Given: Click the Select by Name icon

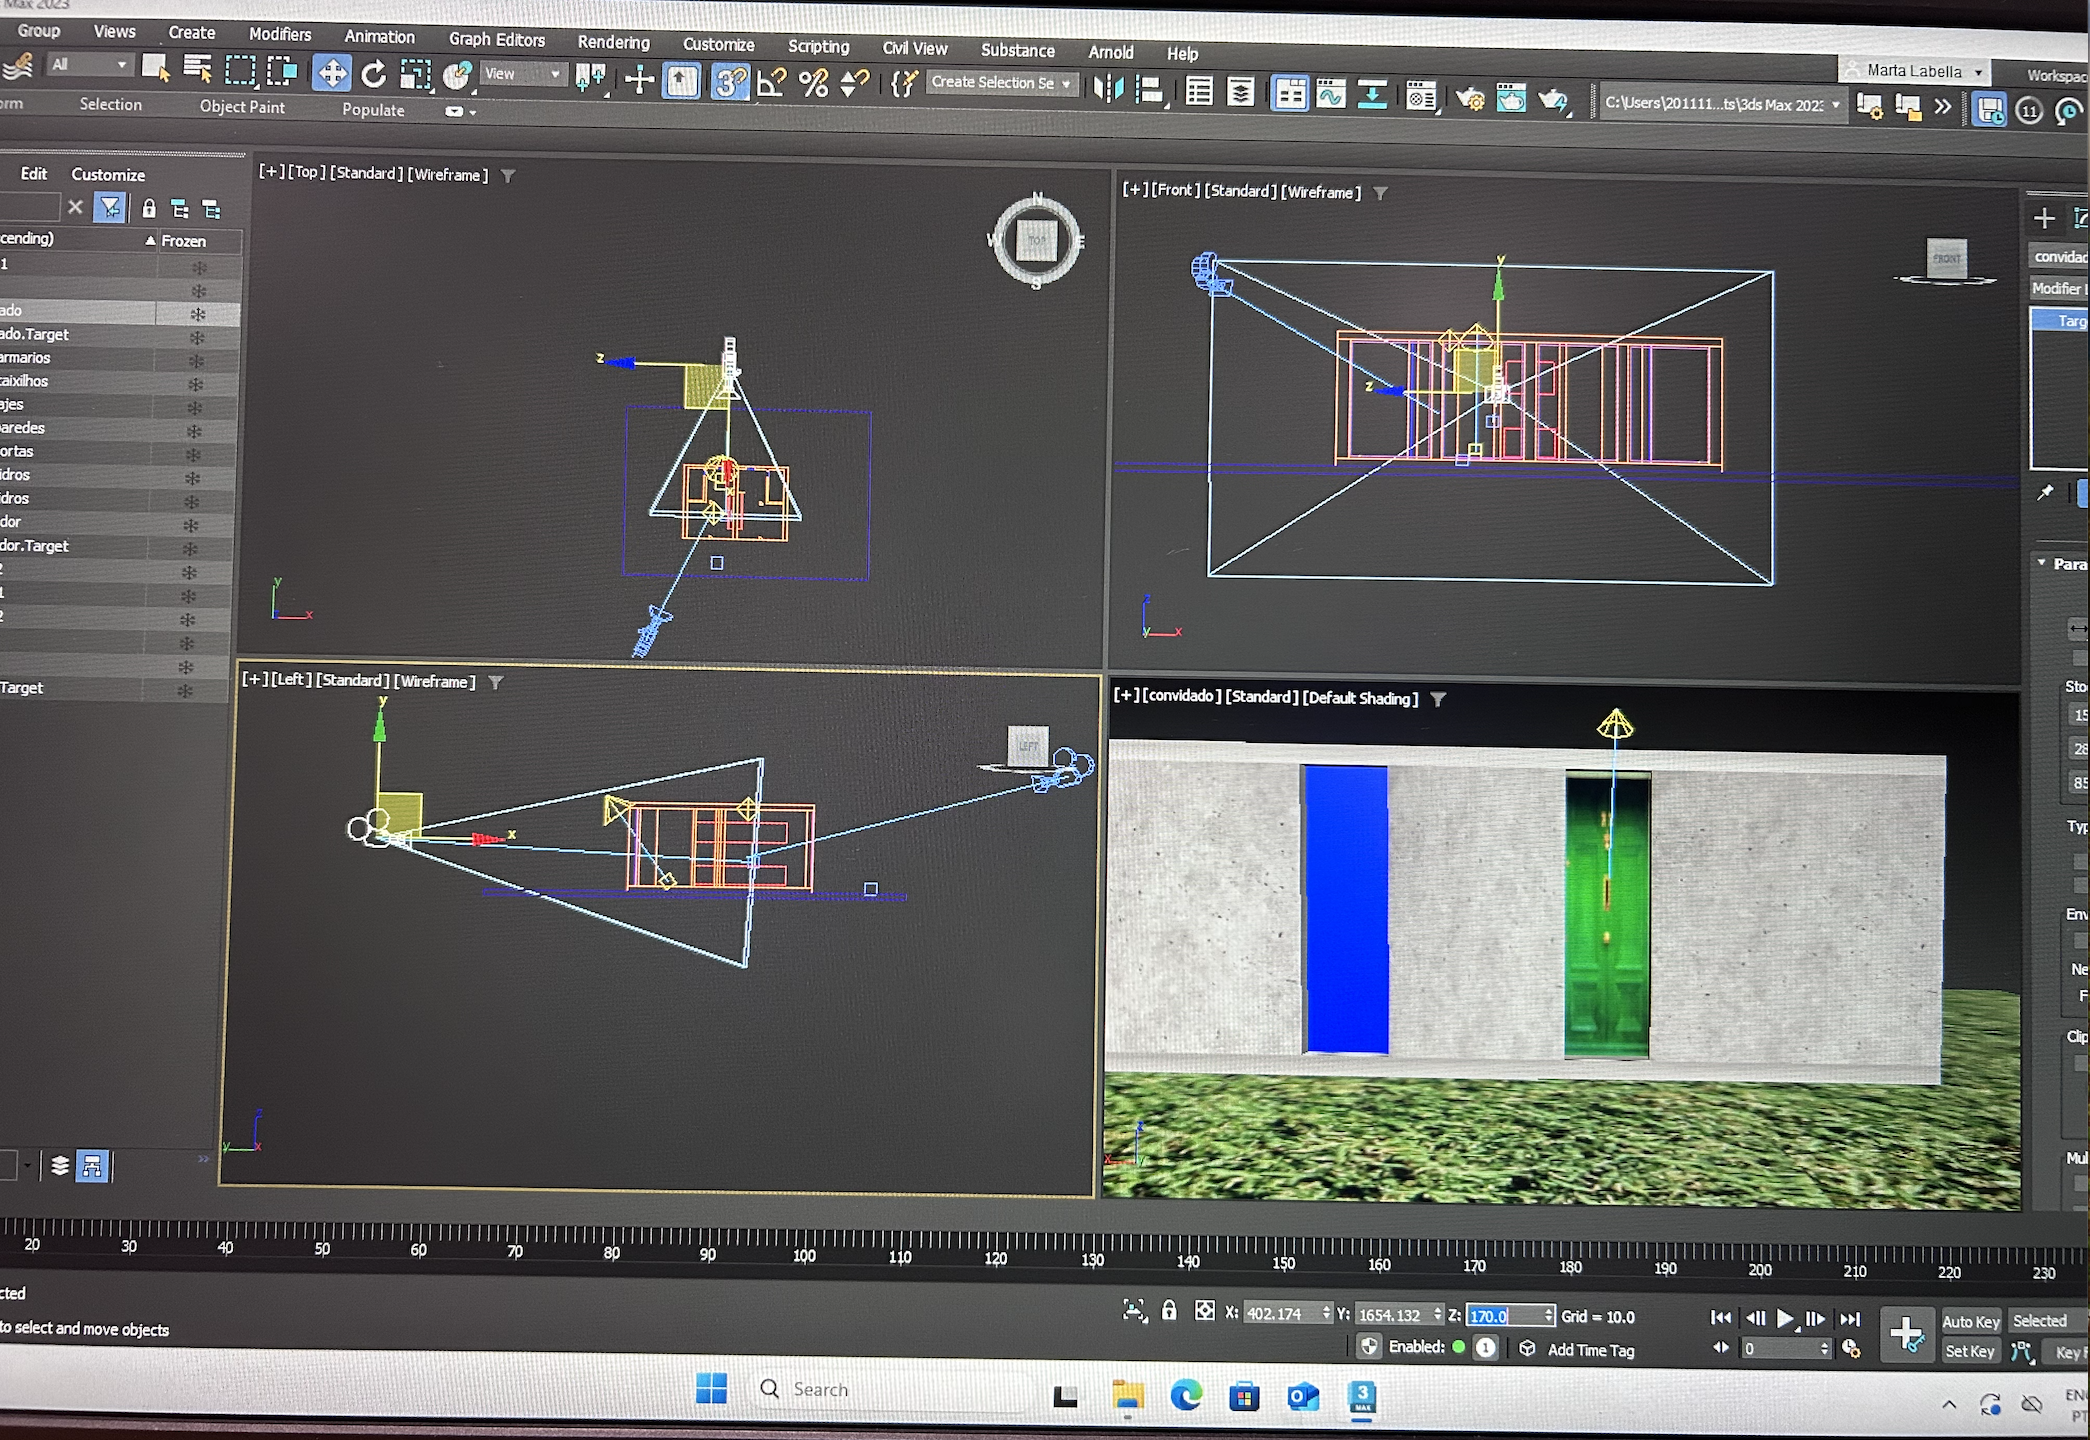Looking at the screenshot, I should point(198,68).
